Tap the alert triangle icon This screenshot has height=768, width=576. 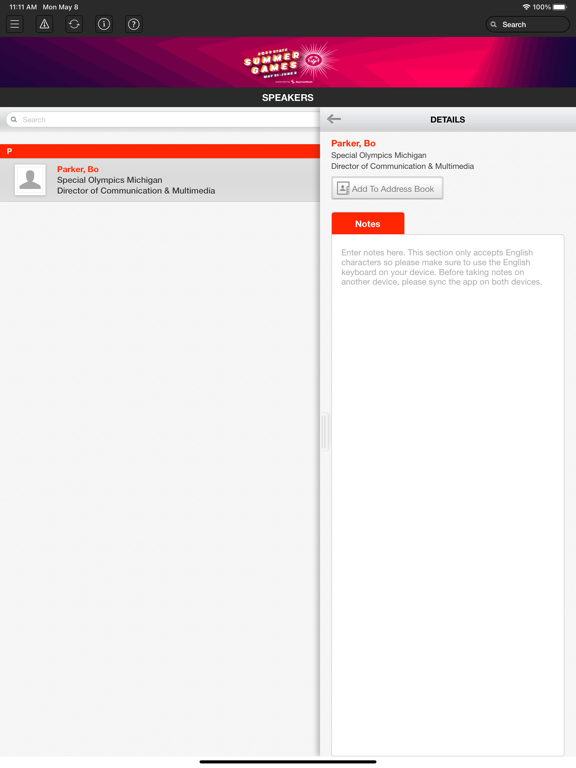pyautogui.click(x=45, y=24)
